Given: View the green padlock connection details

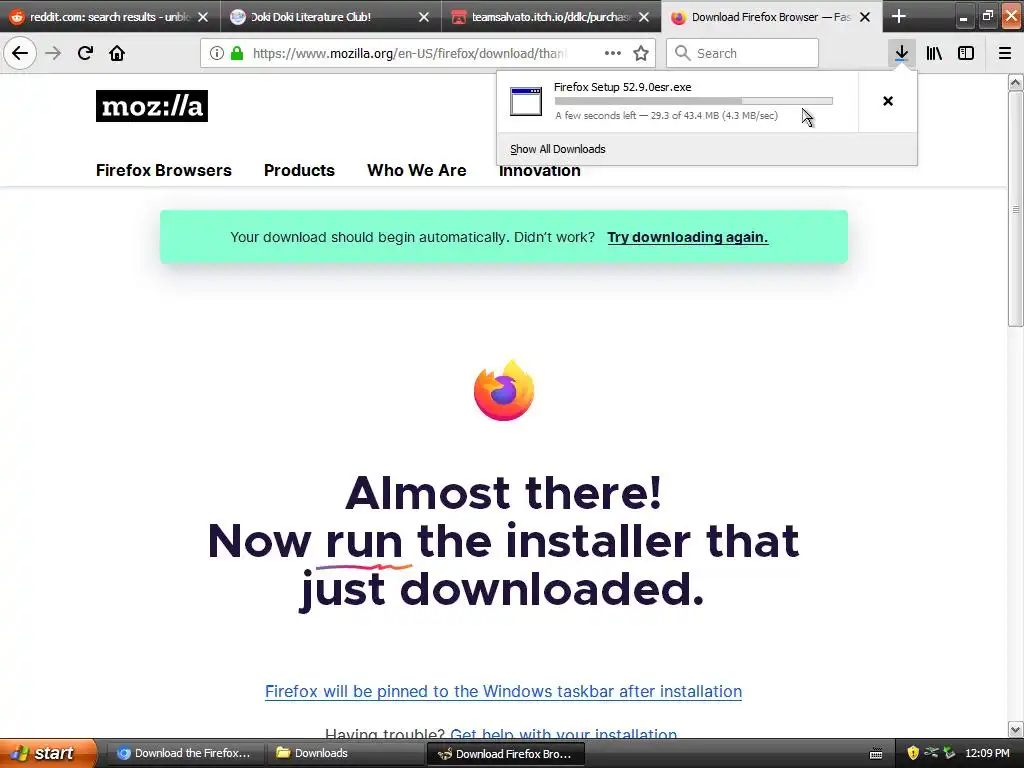Looking at the screenshot, I should coord(237,53).
